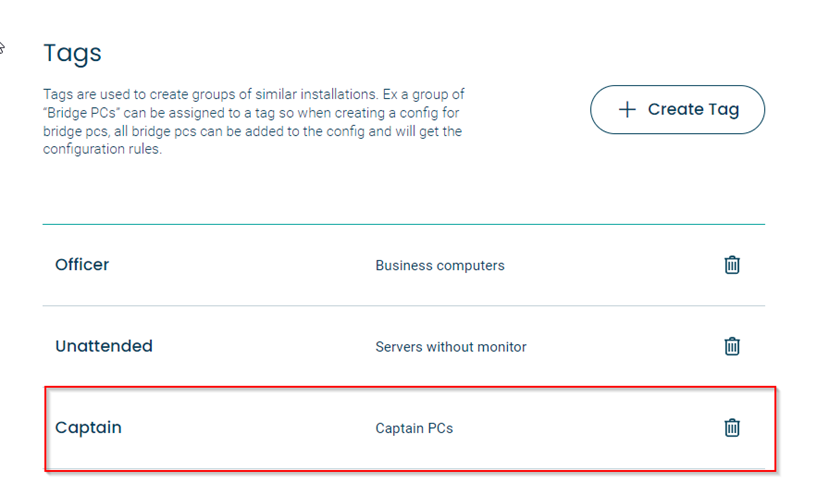This screenshot has width=817, height=483.
Task: Remove the Captain tag with trash icon
Action: pos(732,427)
